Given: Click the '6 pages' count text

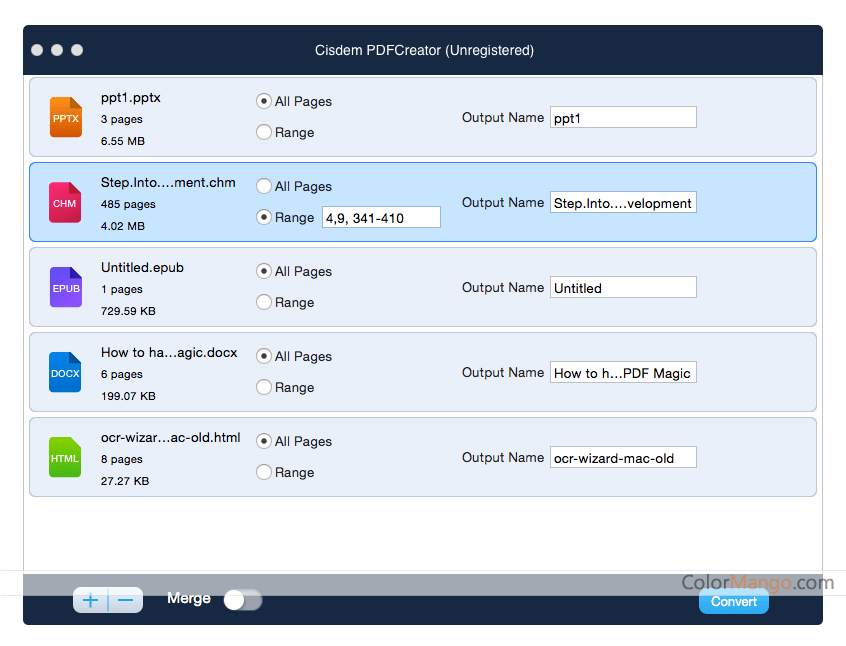Looking at the screenshot, I should (121, 374).
